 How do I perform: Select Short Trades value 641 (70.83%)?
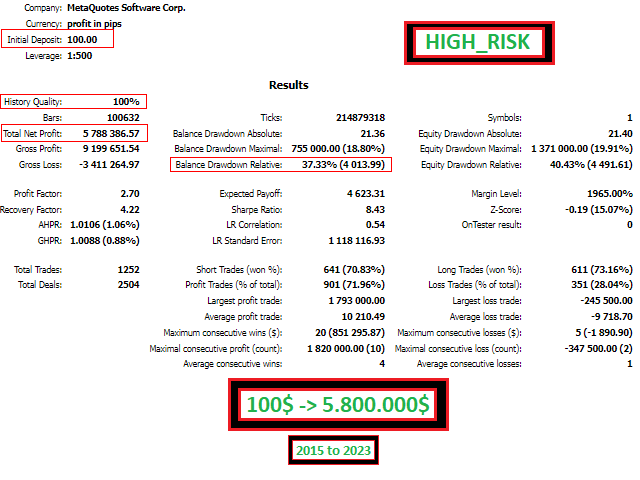click(x=354, y=269)
